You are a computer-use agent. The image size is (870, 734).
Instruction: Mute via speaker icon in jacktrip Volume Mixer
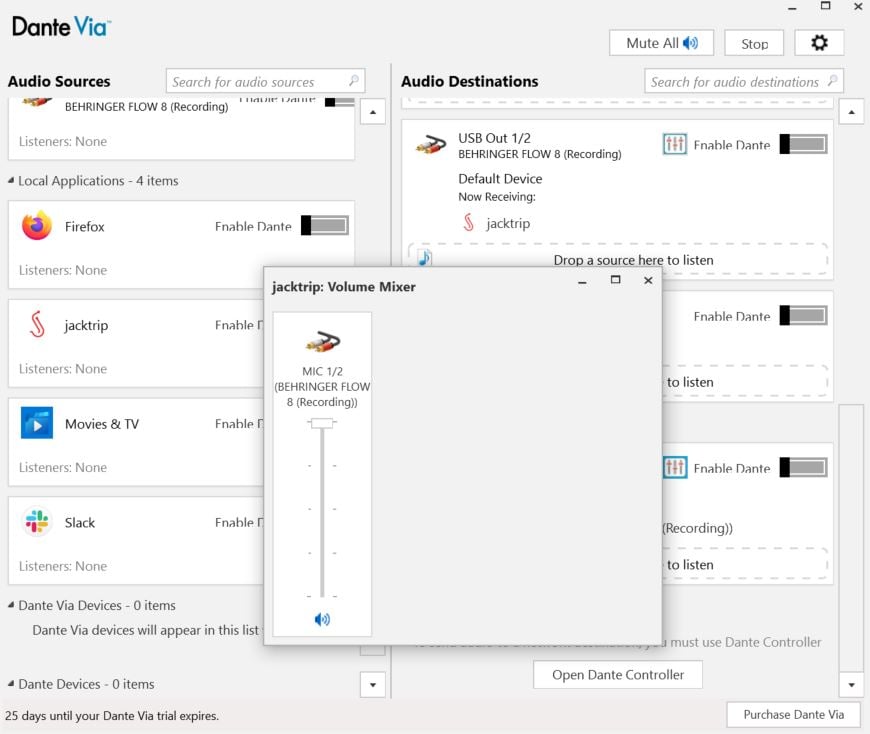tap(322, 619)
